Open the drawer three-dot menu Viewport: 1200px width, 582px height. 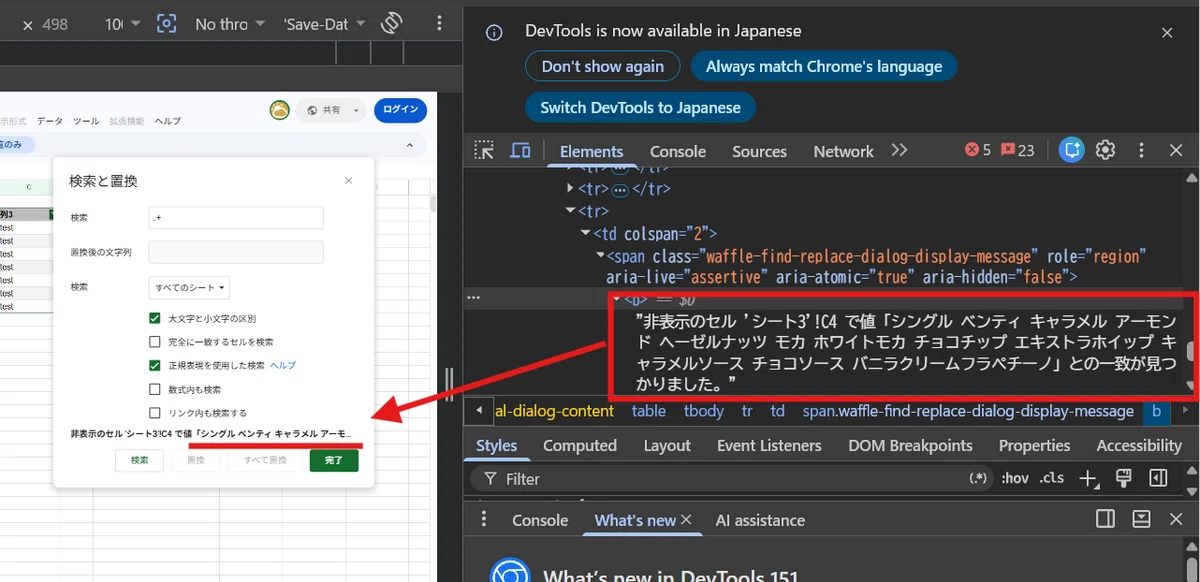click(484, 519)
